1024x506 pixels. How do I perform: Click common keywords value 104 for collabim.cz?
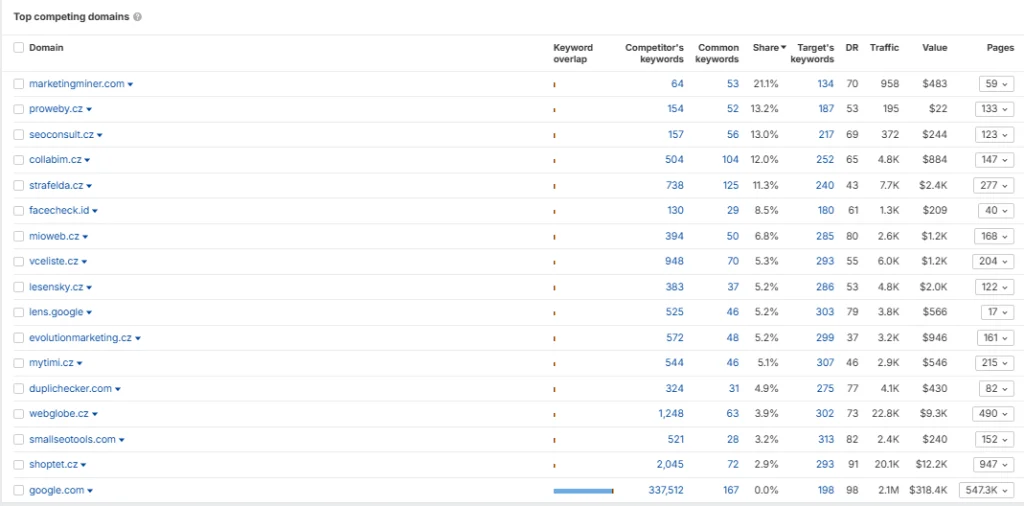[731, 160]
